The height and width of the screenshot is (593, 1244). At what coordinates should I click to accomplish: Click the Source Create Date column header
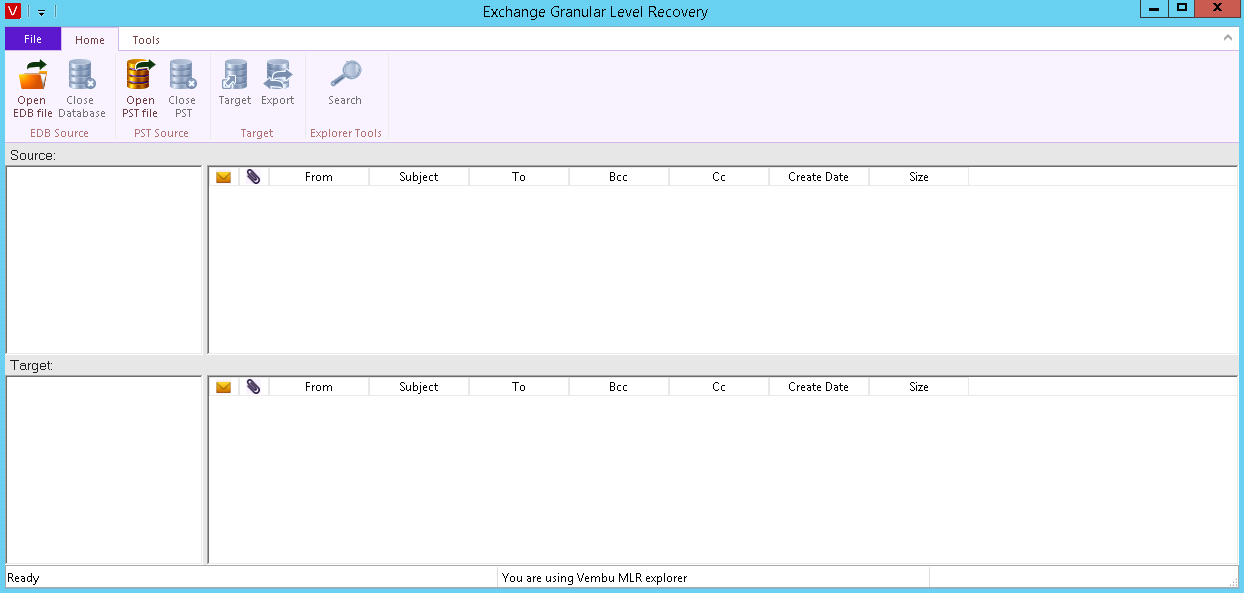point(819,177)
